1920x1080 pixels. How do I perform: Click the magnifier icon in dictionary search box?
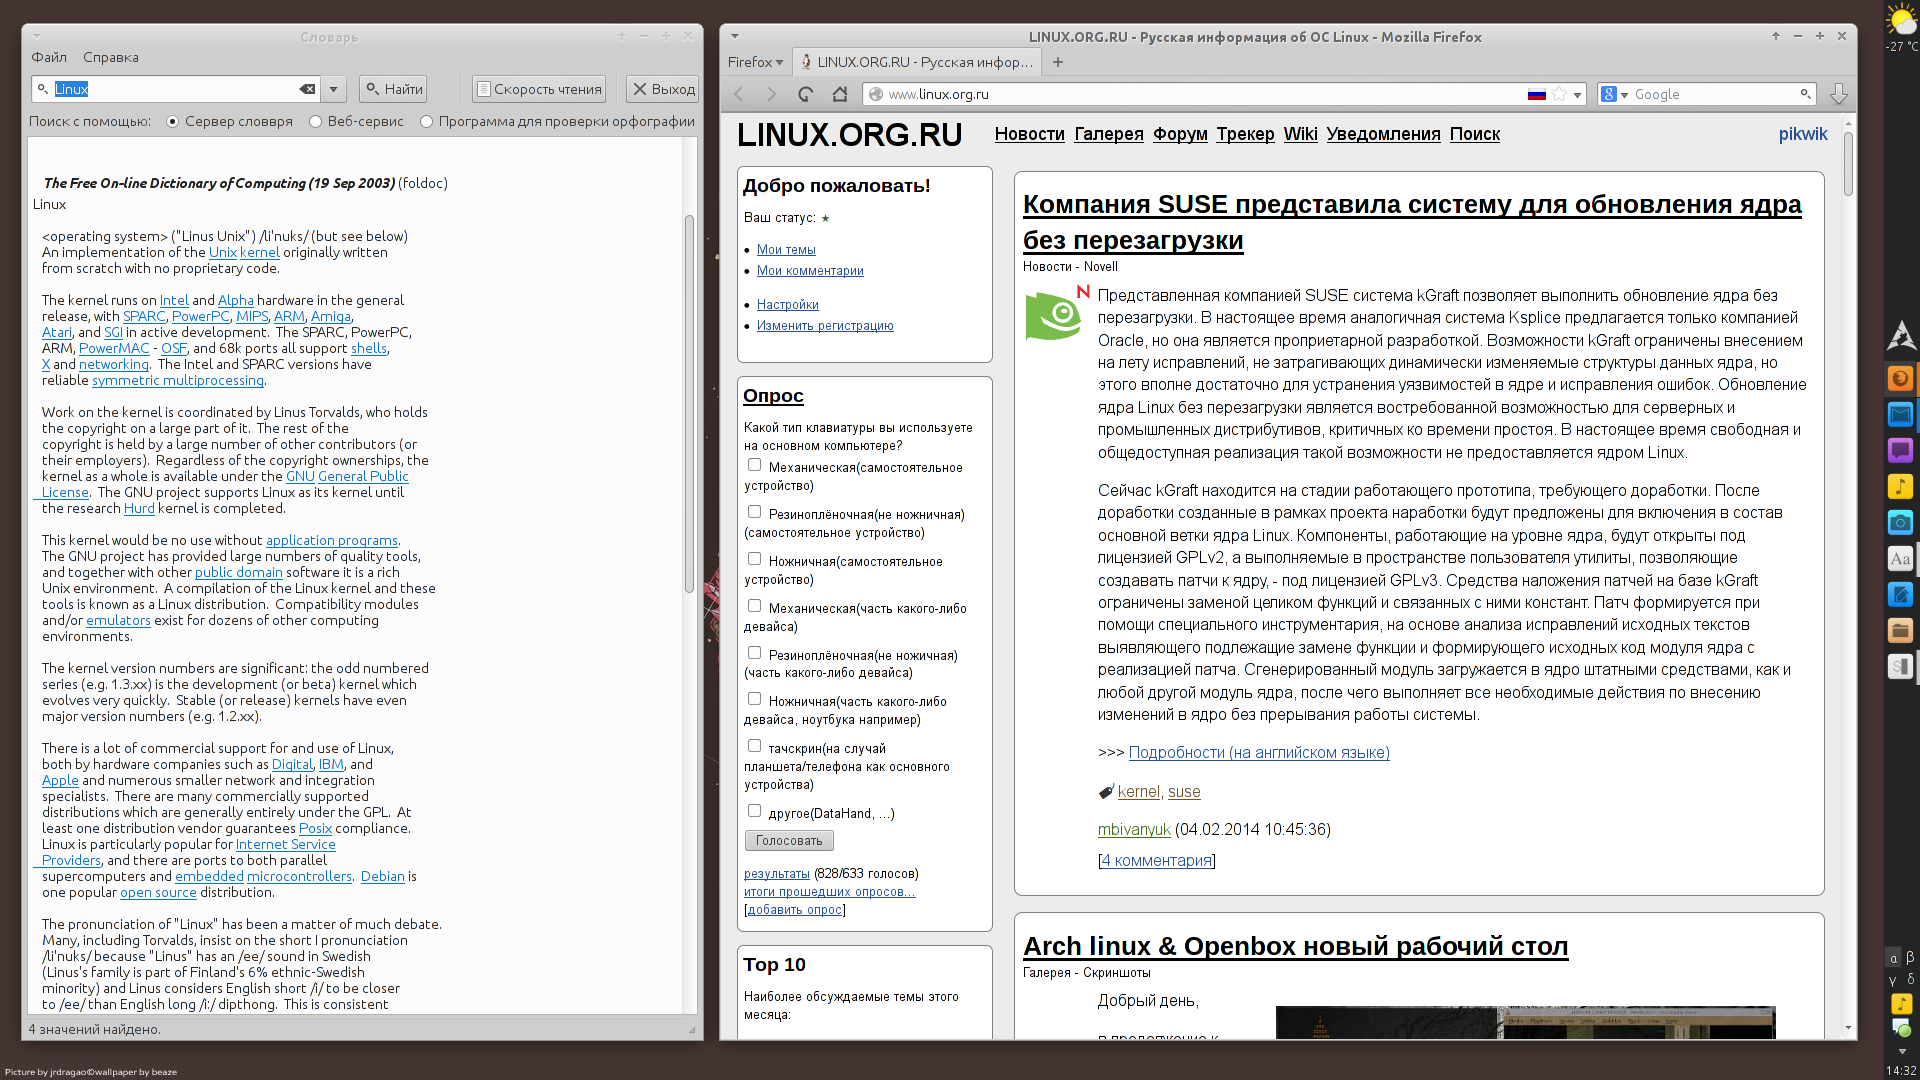[43, 89]
